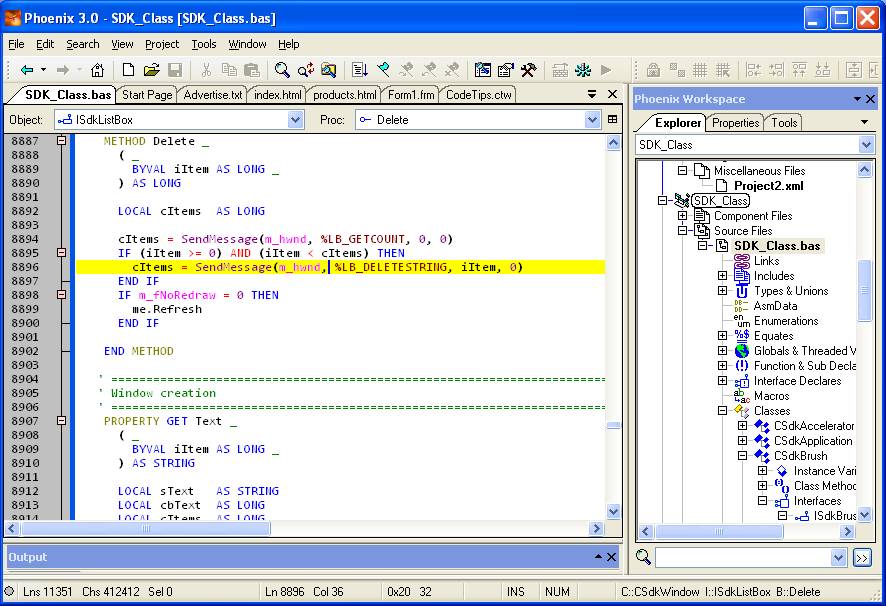Close the Output panel
The image size is (886, 606).
(x=611, y=557)
